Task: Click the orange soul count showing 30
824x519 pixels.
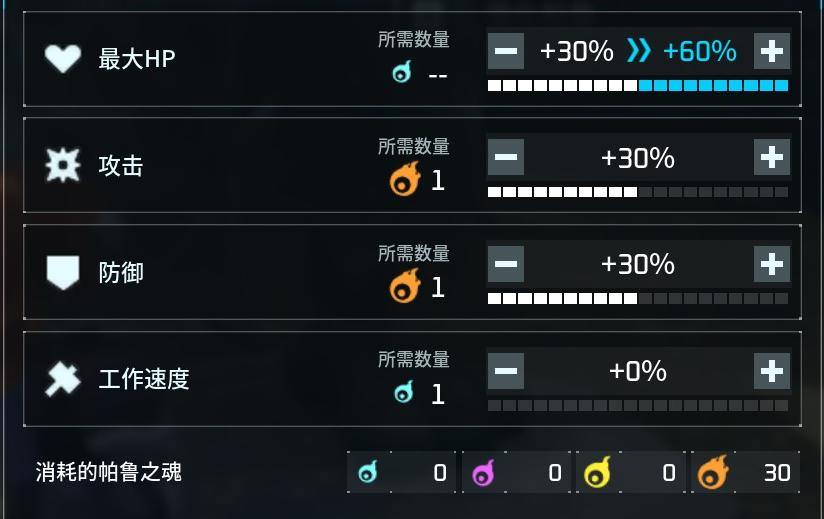Action: point(776,473)
